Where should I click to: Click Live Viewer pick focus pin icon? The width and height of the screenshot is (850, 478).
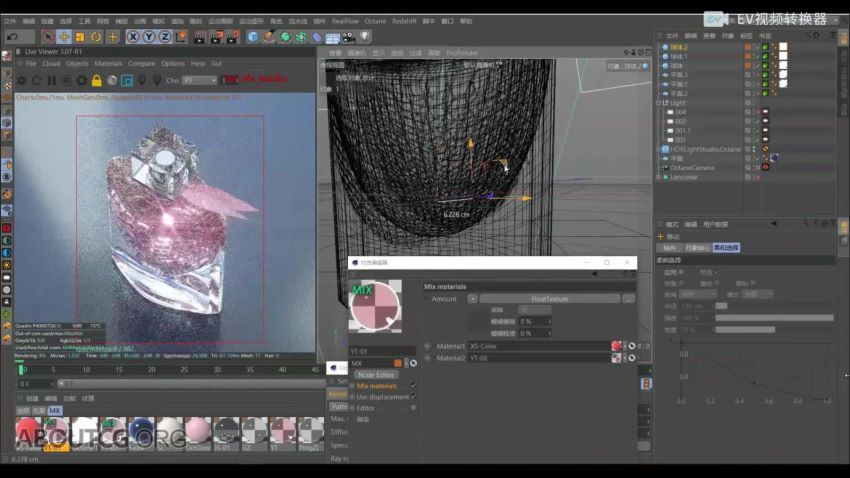142,80
